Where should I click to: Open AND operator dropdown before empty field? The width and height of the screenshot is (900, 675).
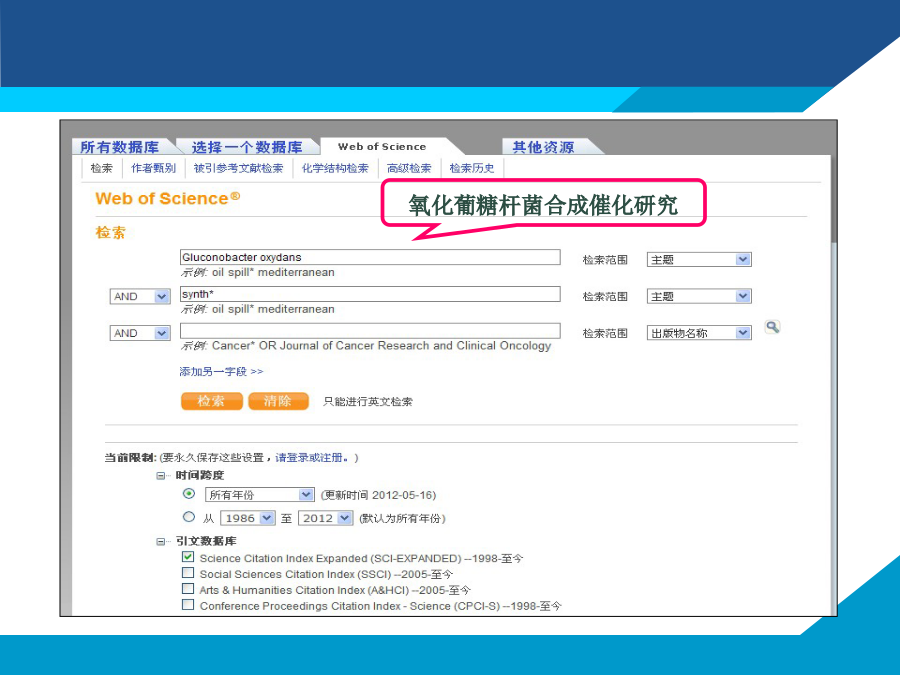[x=140, y=333]
